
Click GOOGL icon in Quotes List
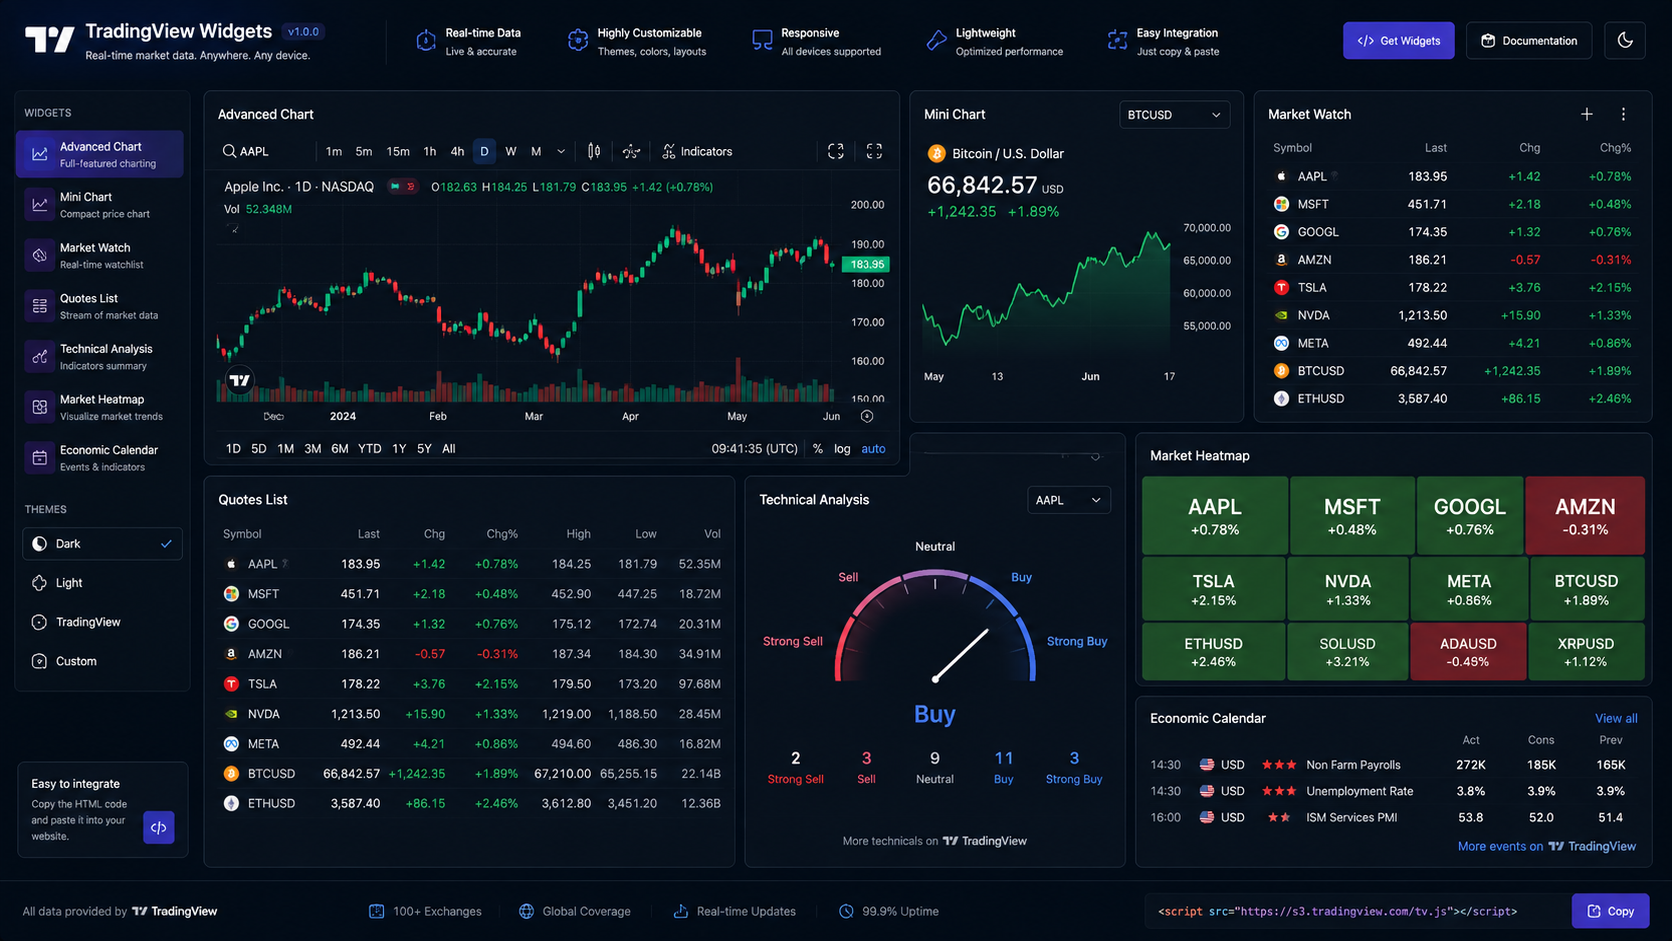(x=231, y=624)
